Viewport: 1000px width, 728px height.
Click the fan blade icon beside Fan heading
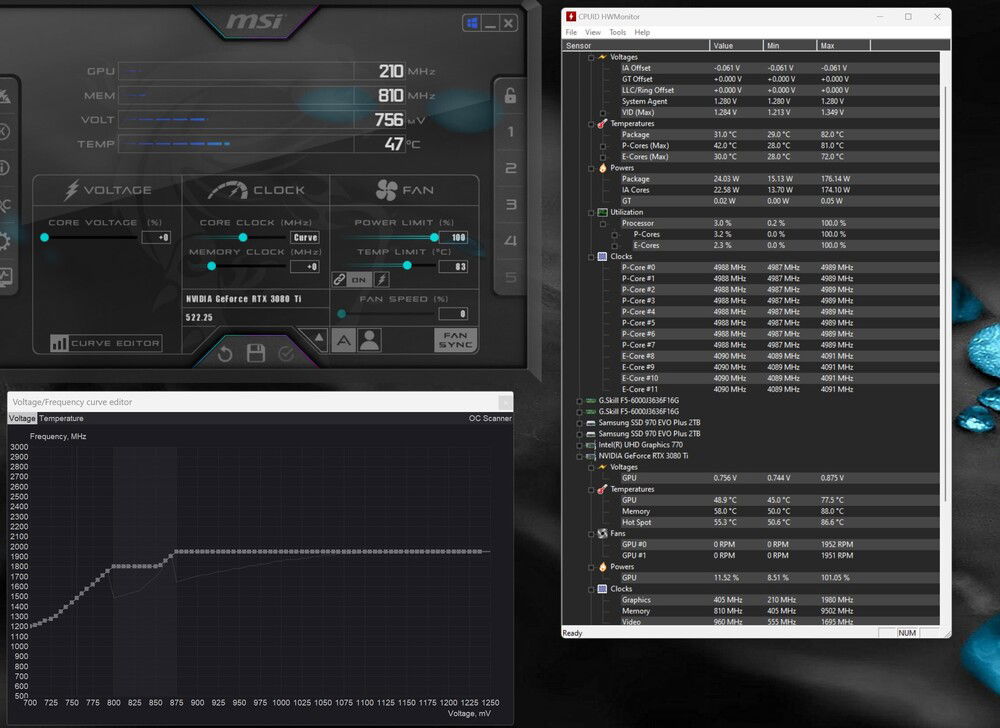[386, 190]
